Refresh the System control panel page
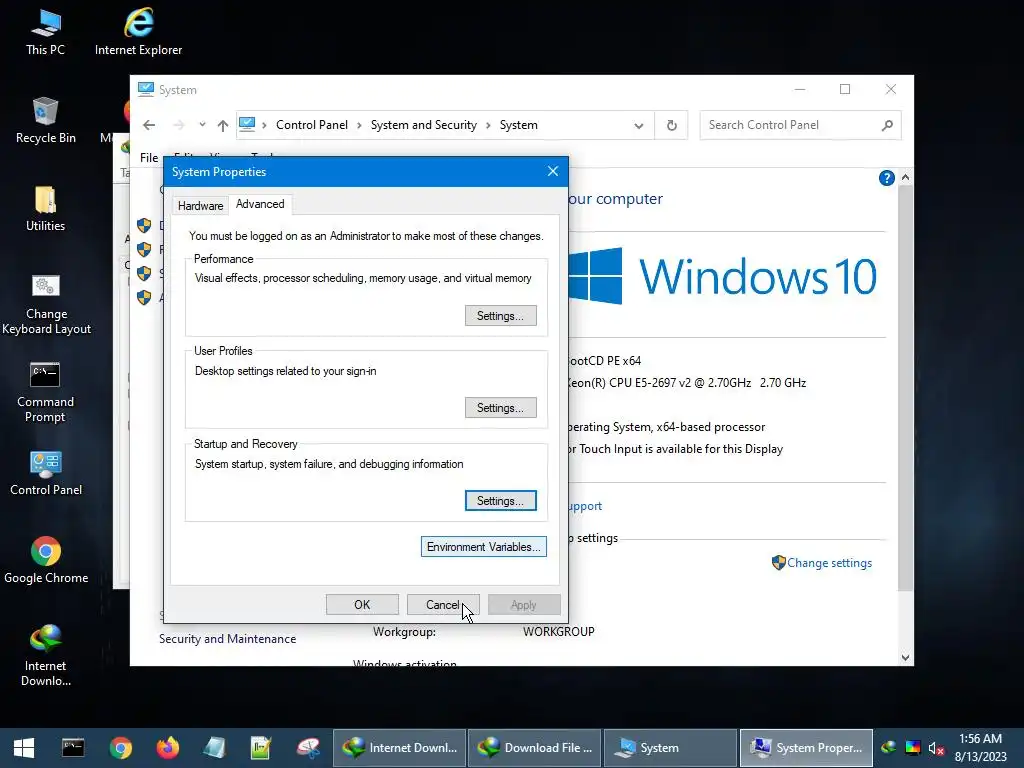Screen dimensions: 1024x768 tap(671, 125)
